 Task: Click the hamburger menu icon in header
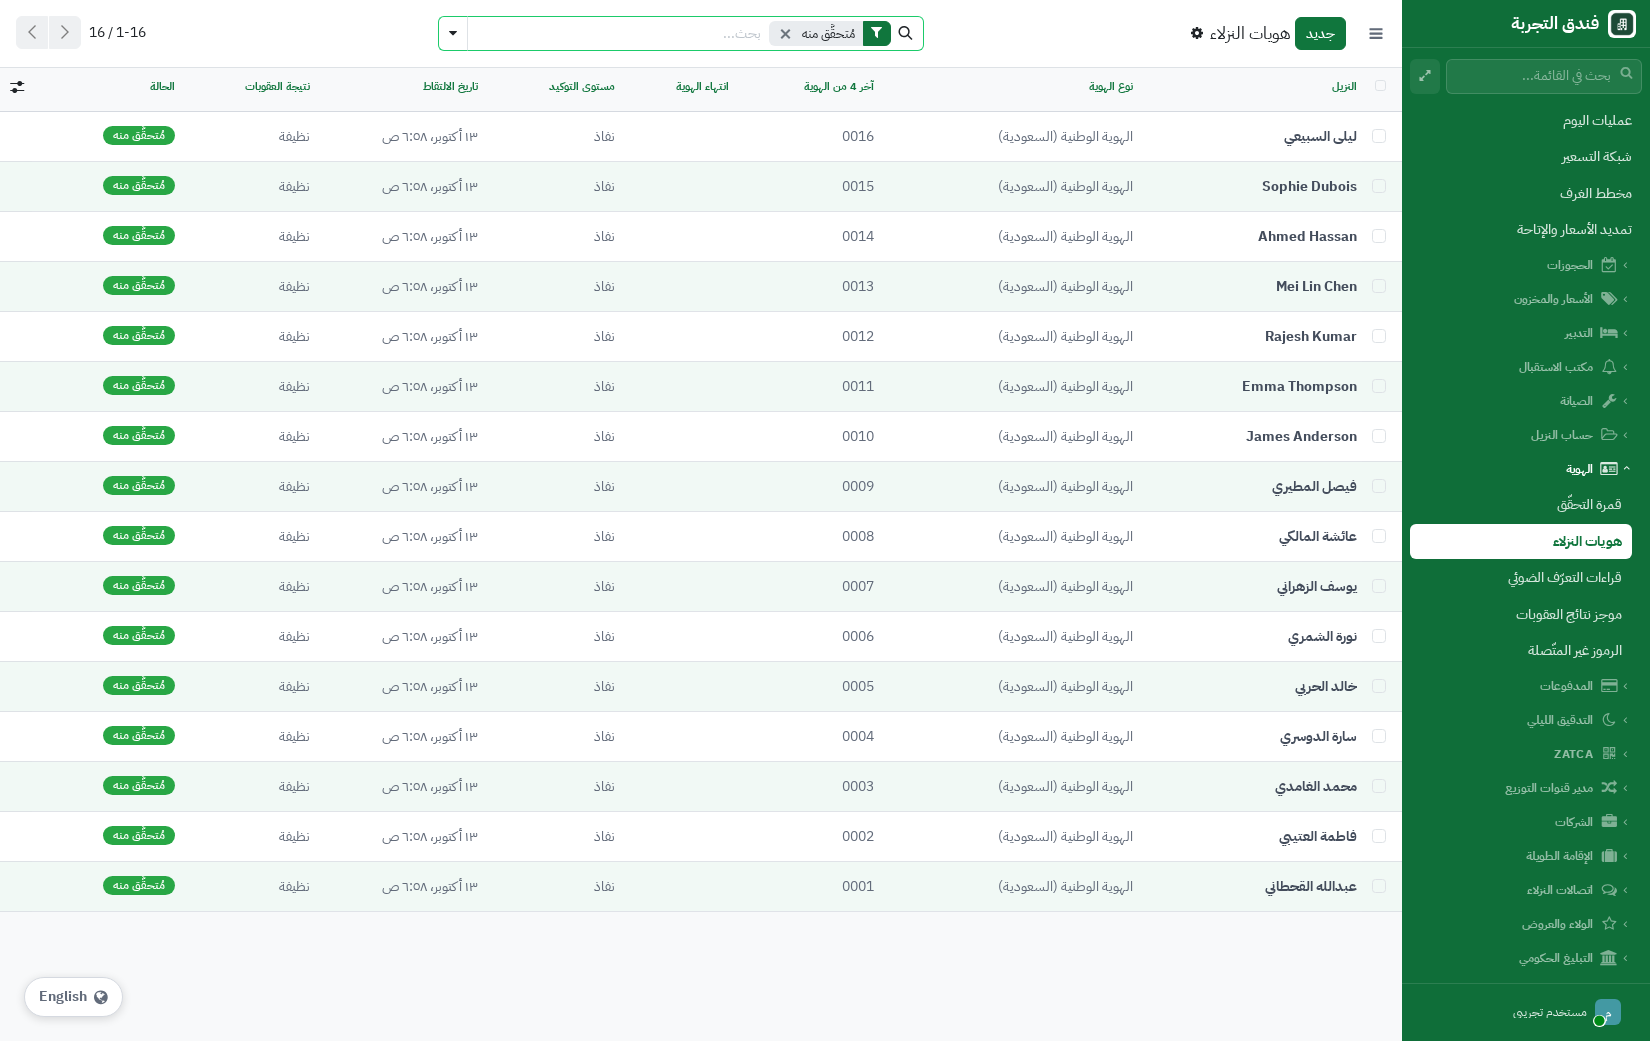(1376, 34)
